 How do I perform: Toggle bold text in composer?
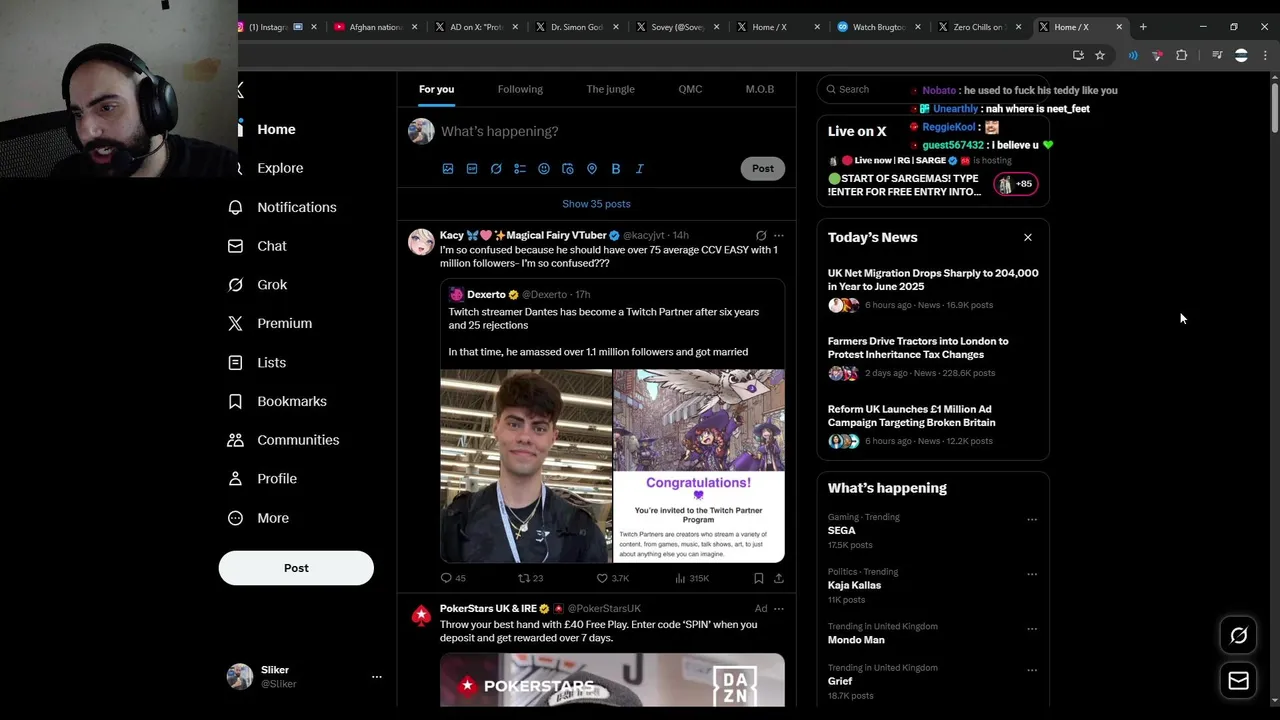(x=616, y=169)
